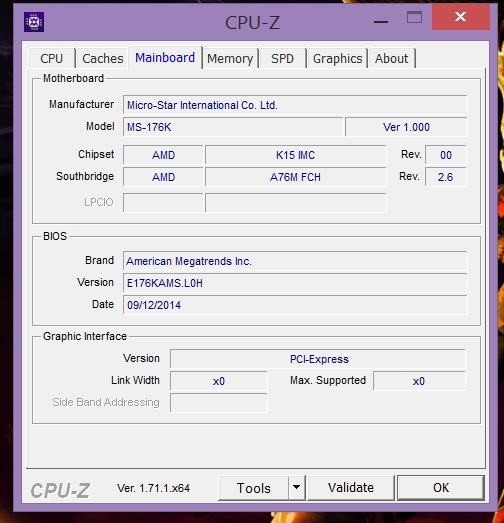
Task: Click the Ver 1.000 model version field
Action: tap(406, 127)
